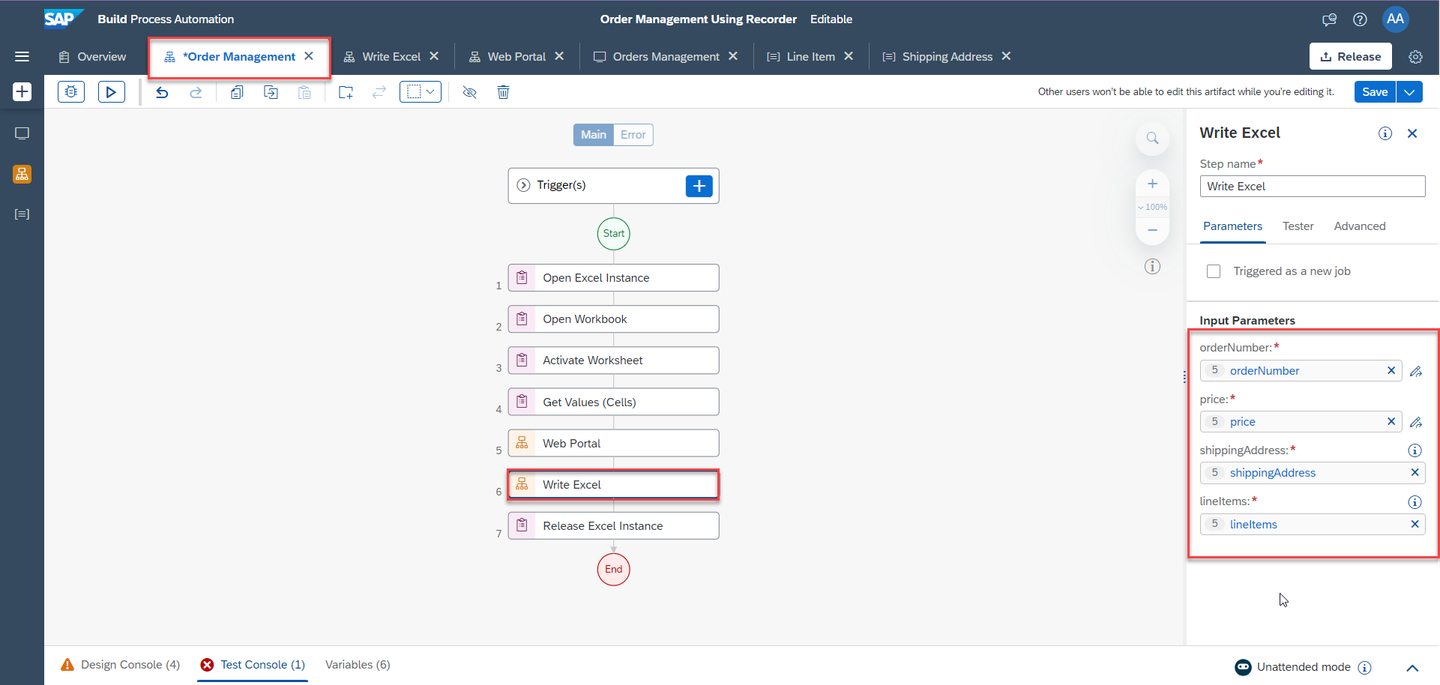Open the help question mark icon
Image resolution: width=1440 pixels, height=685 pixels.
tap(1360, 19)
